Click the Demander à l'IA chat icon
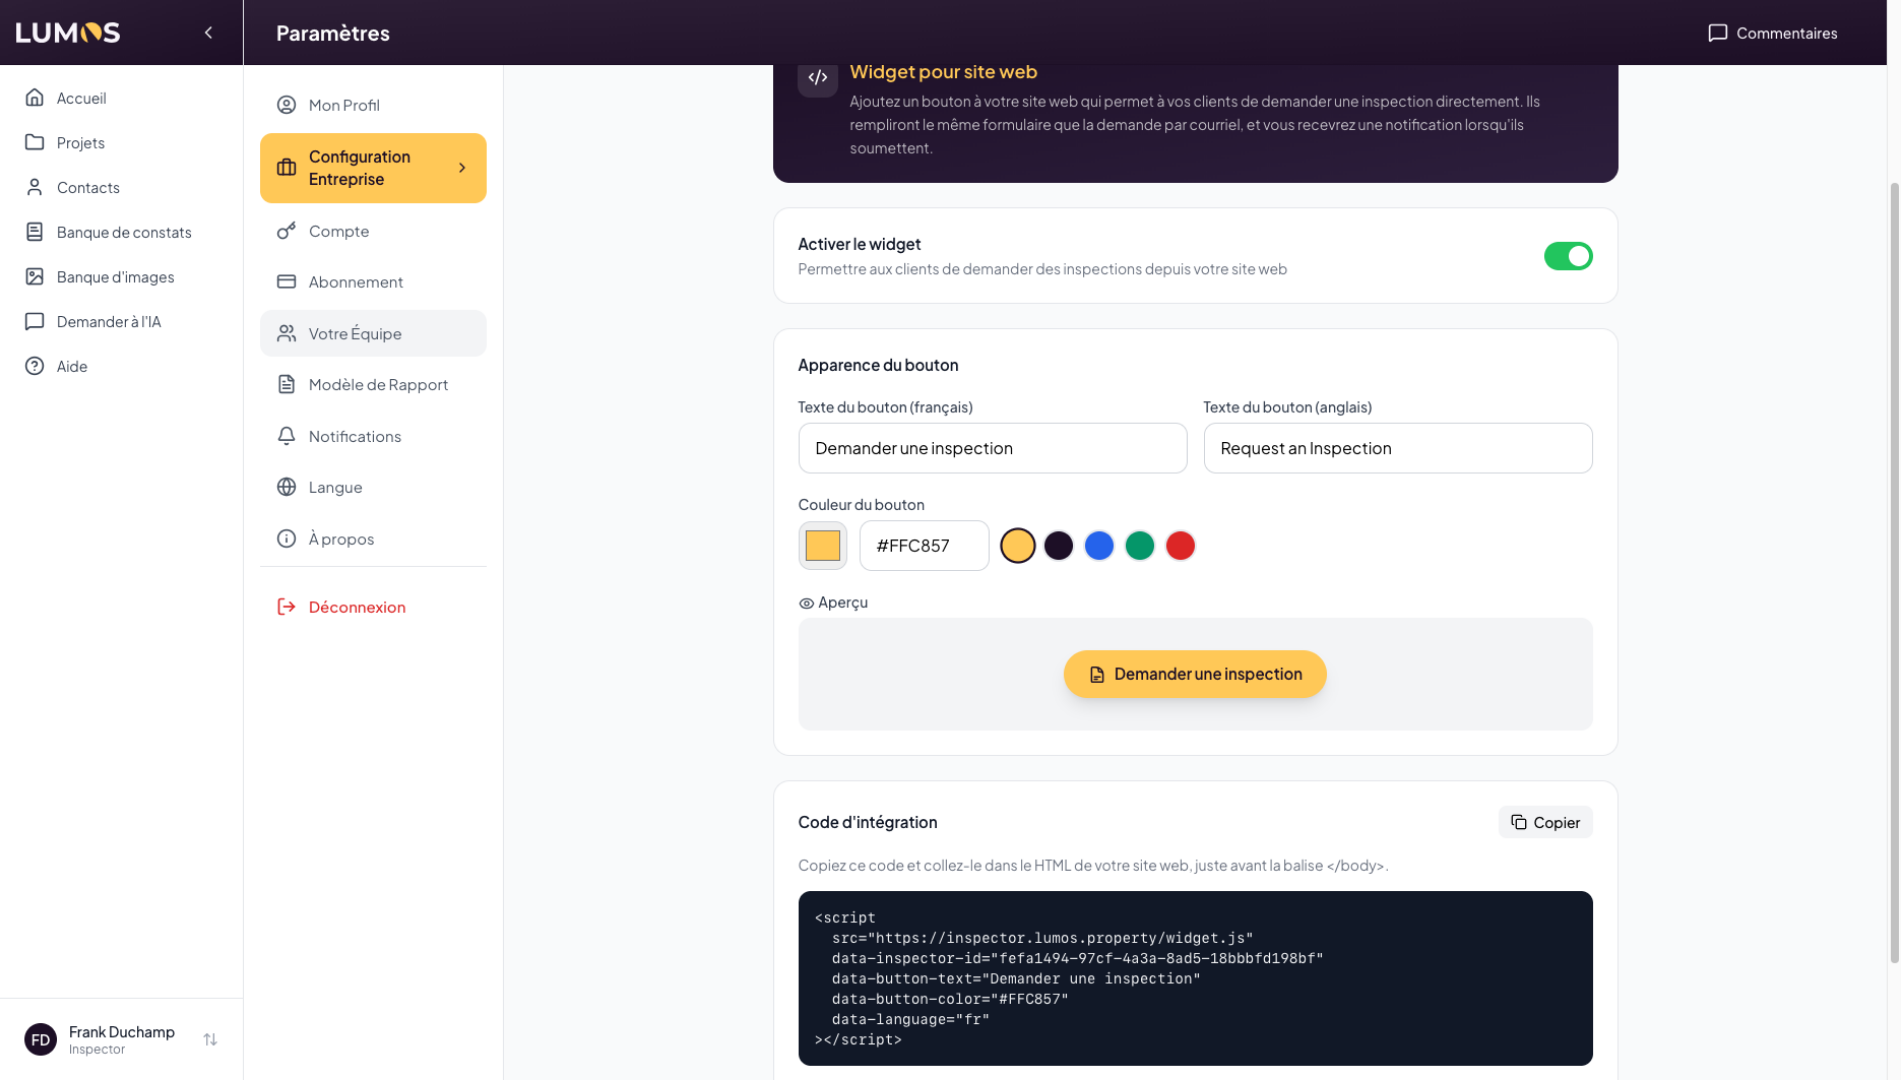The image size is (1901, 1080). pyautogui.click(x=35, y=322)
